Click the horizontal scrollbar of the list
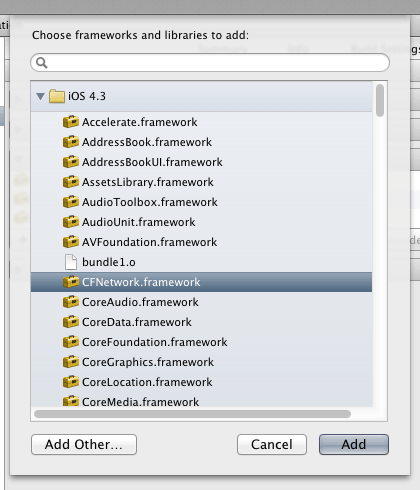This screenshot has width=420, height=490. coord(192,414)
